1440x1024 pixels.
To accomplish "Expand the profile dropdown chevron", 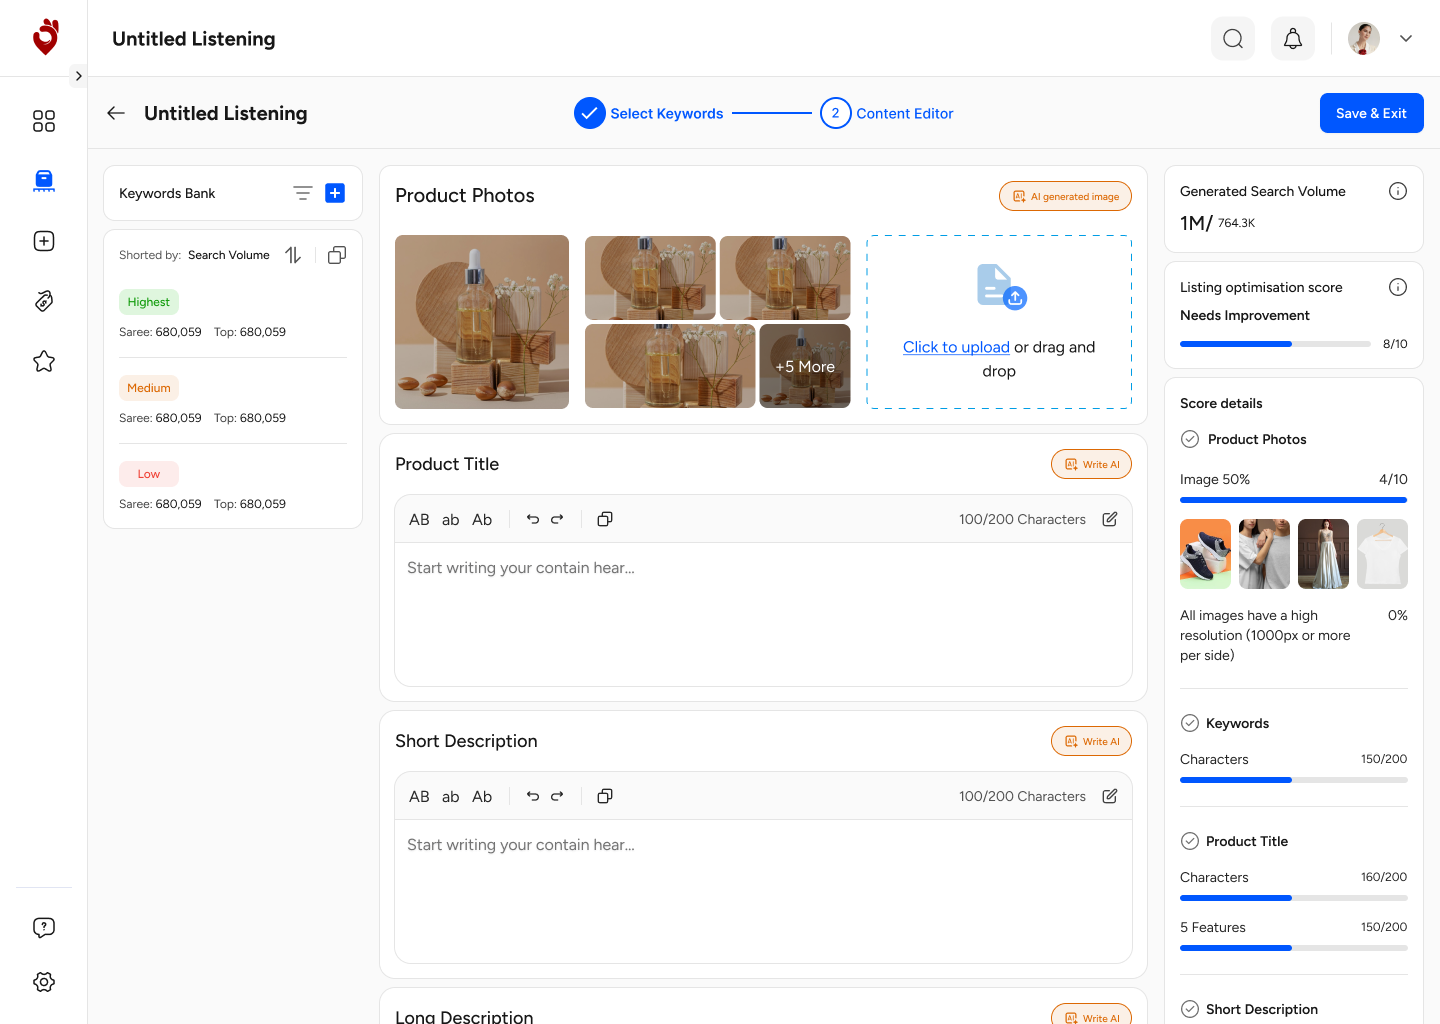I will pyautogui.click(x=1406, y=39).
